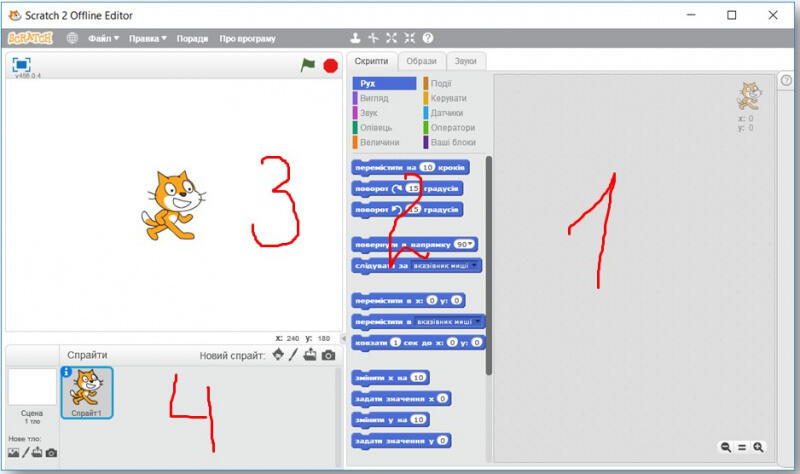Click the clockwise поворот 15 градусів block
The image size is (800, 474).
point(407,189)
